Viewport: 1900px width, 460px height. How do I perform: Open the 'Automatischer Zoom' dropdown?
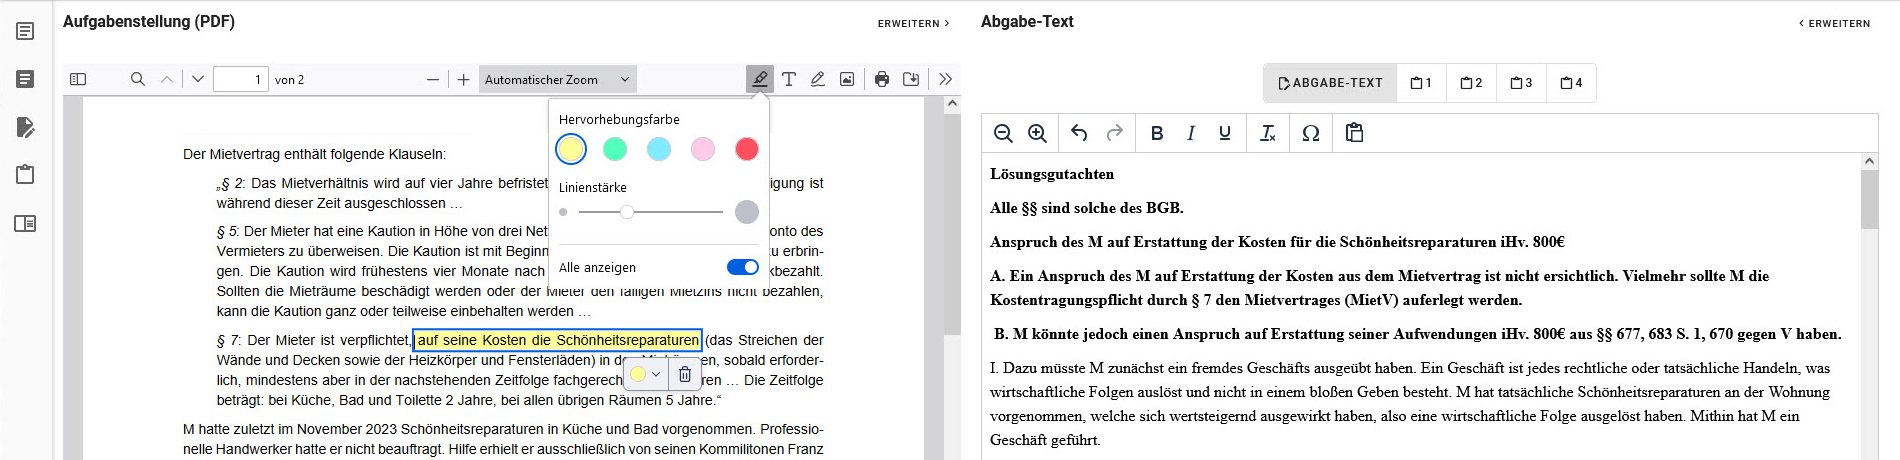557,80
